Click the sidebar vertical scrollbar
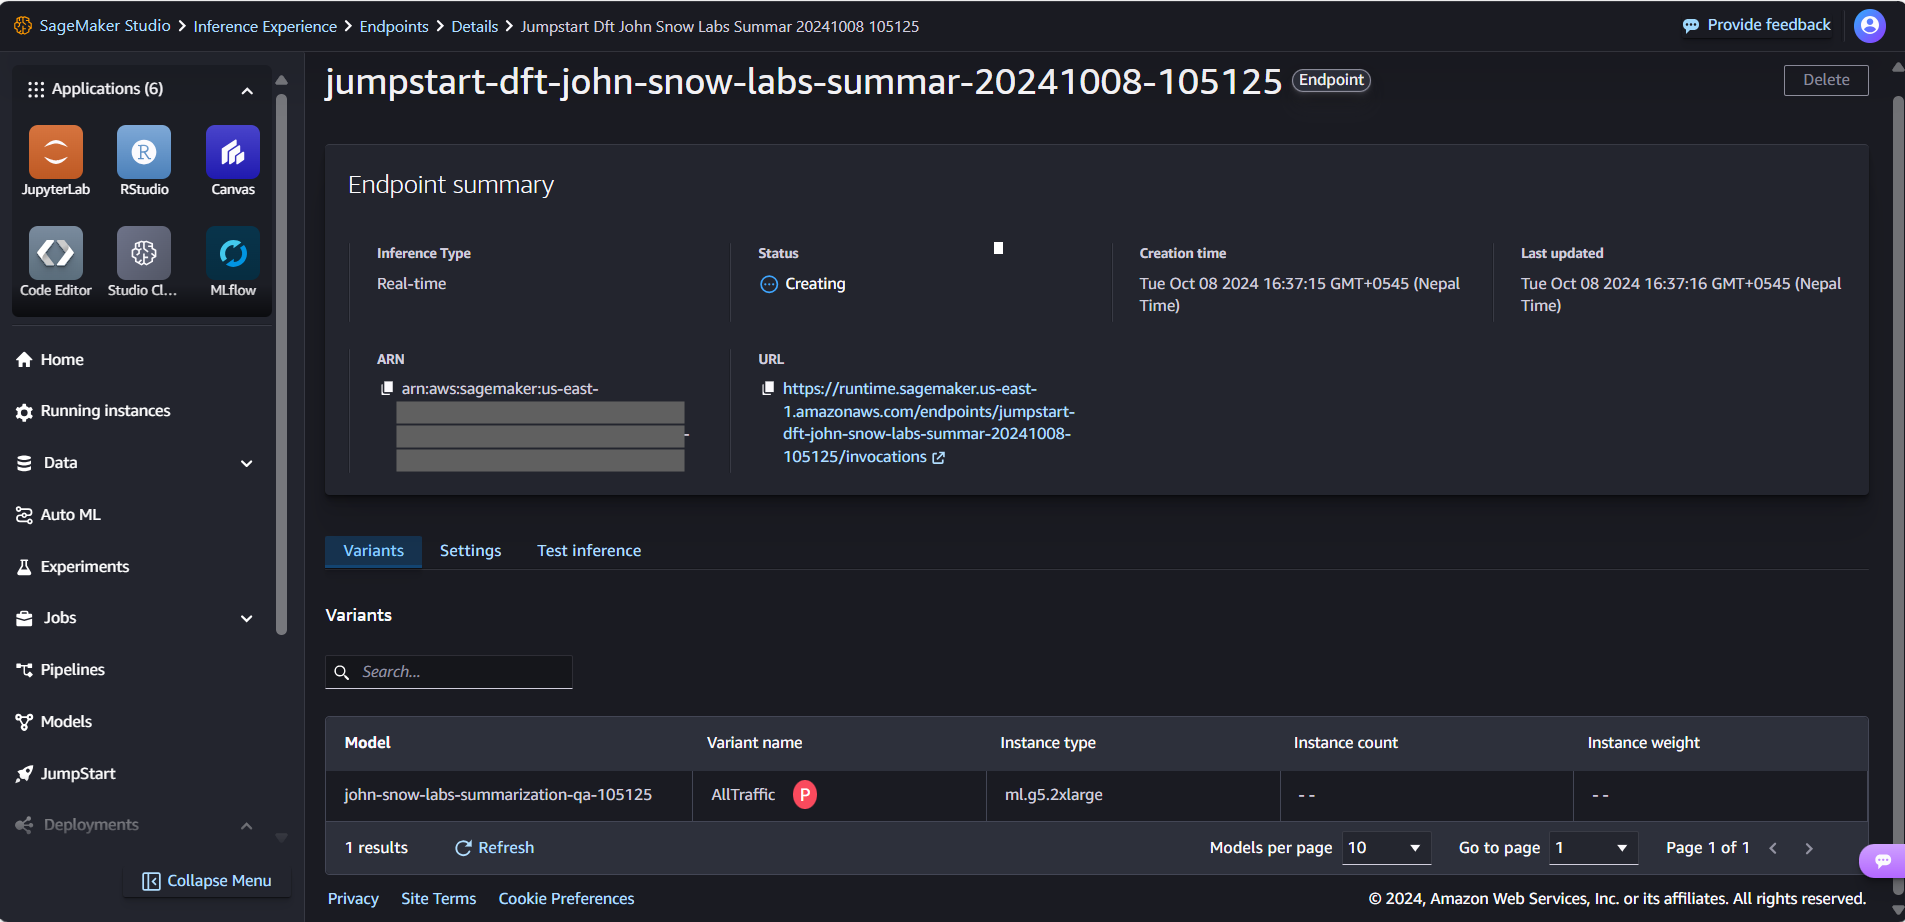 tap(281, 364)
